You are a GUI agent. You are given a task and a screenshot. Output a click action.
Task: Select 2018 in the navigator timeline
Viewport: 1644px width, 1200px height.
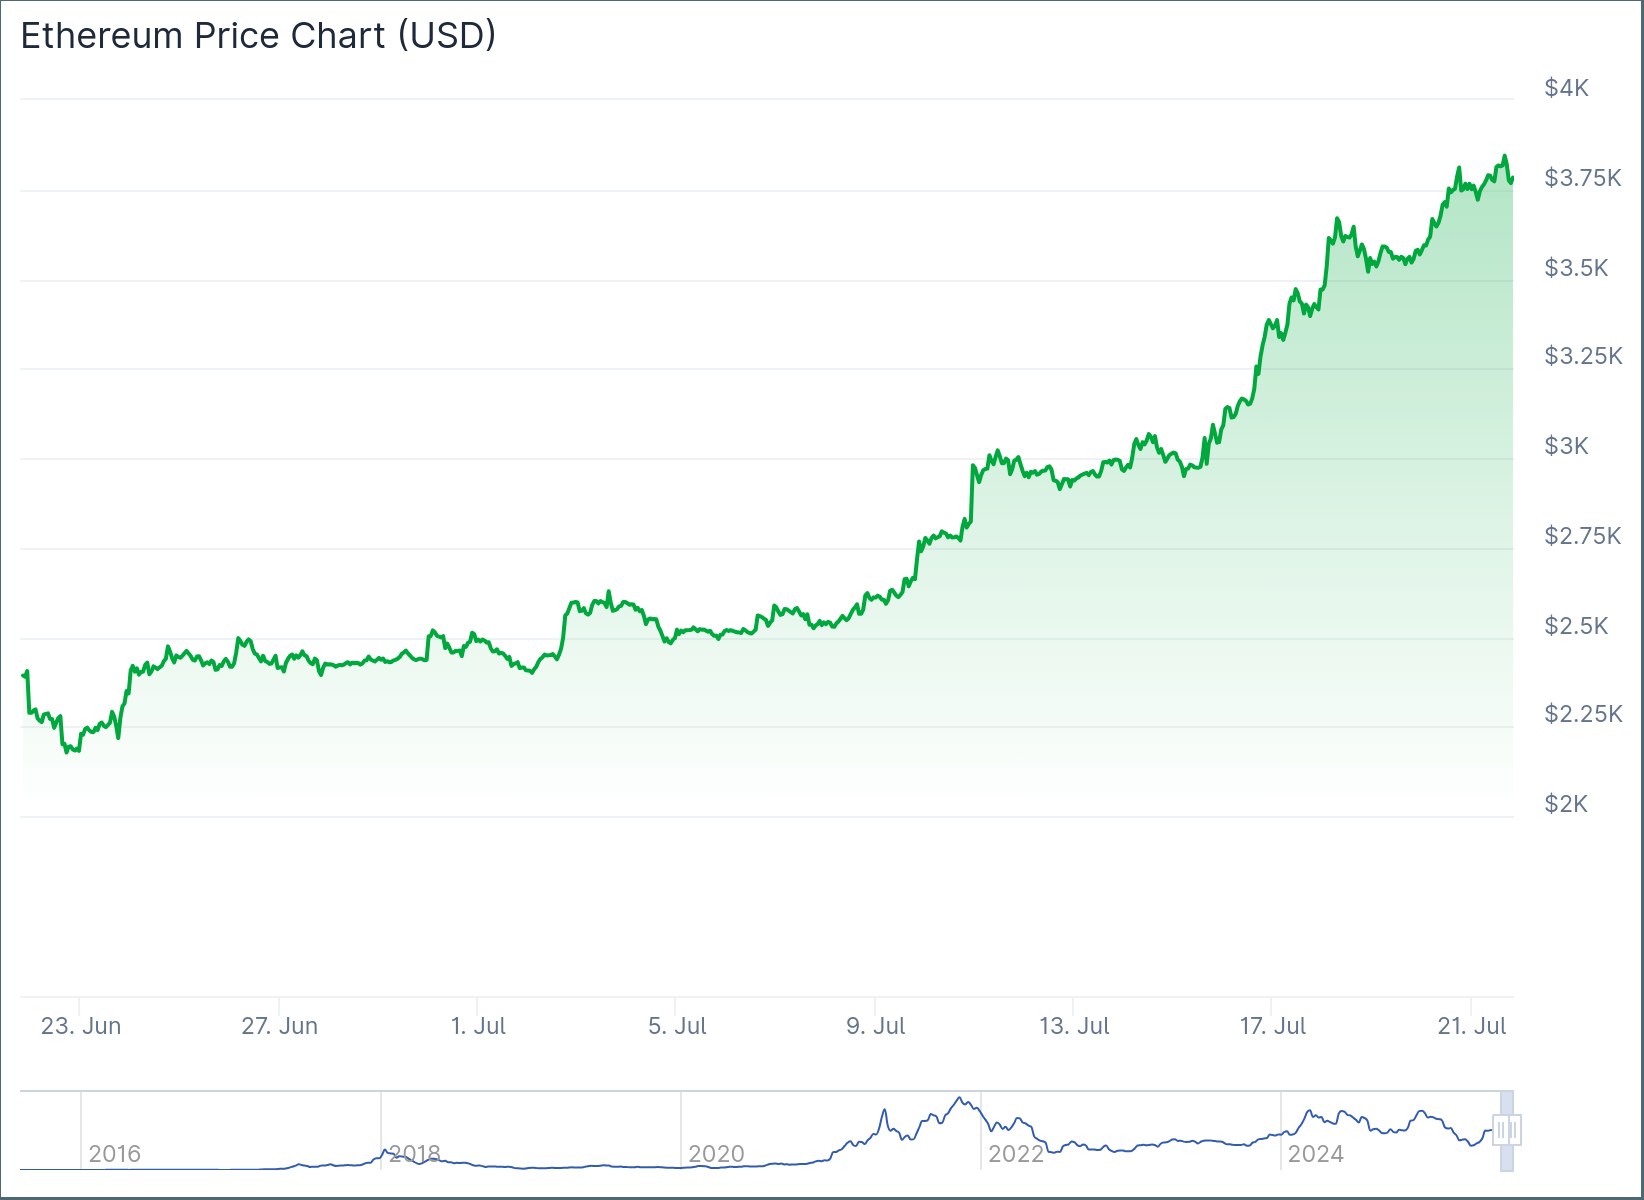click(415, 1154)
